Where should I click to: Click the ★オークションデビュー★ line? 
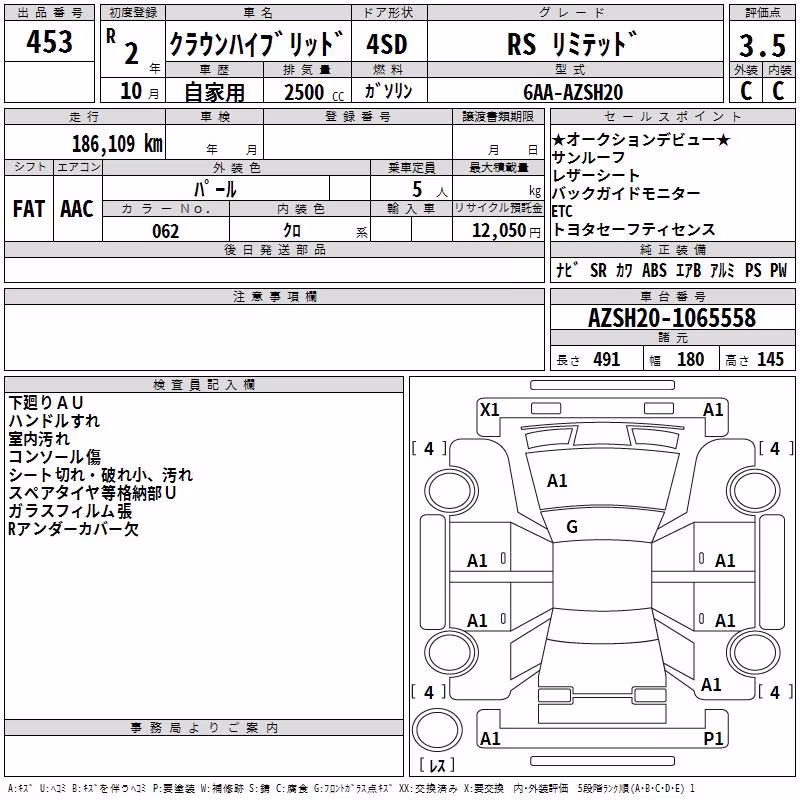[641, 139]
